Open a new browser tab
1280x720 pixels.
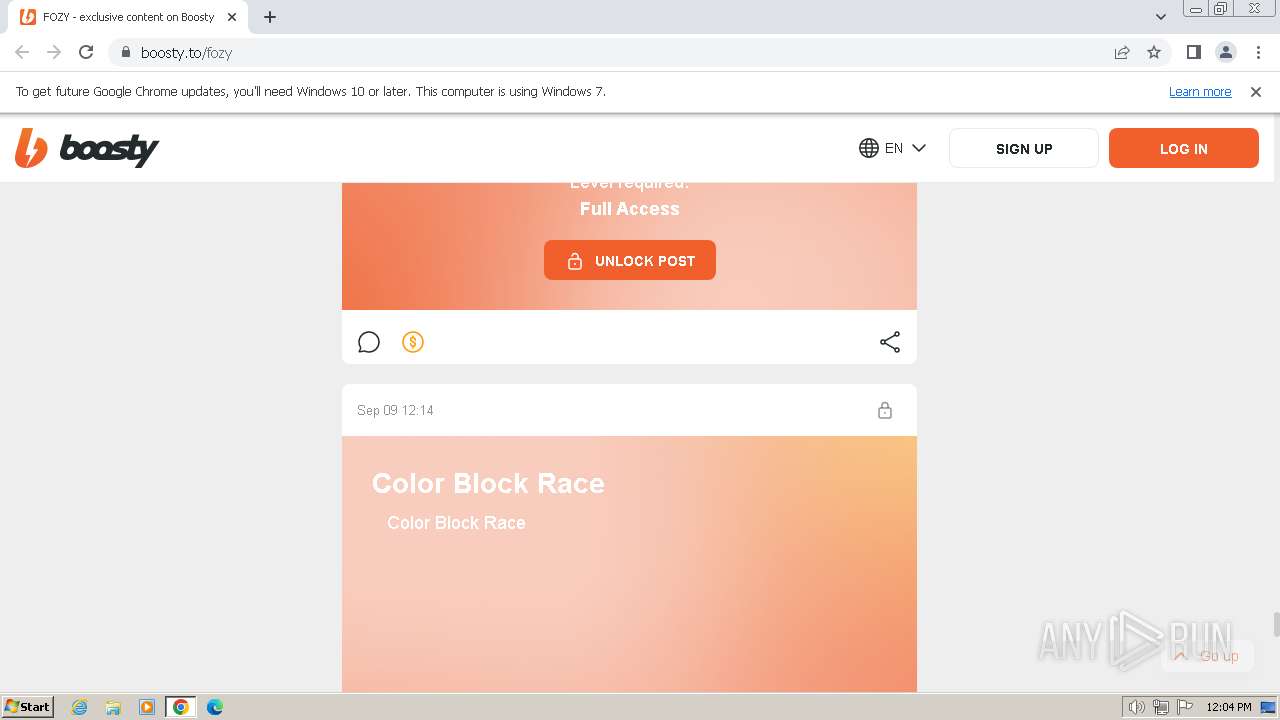[270, 17]
